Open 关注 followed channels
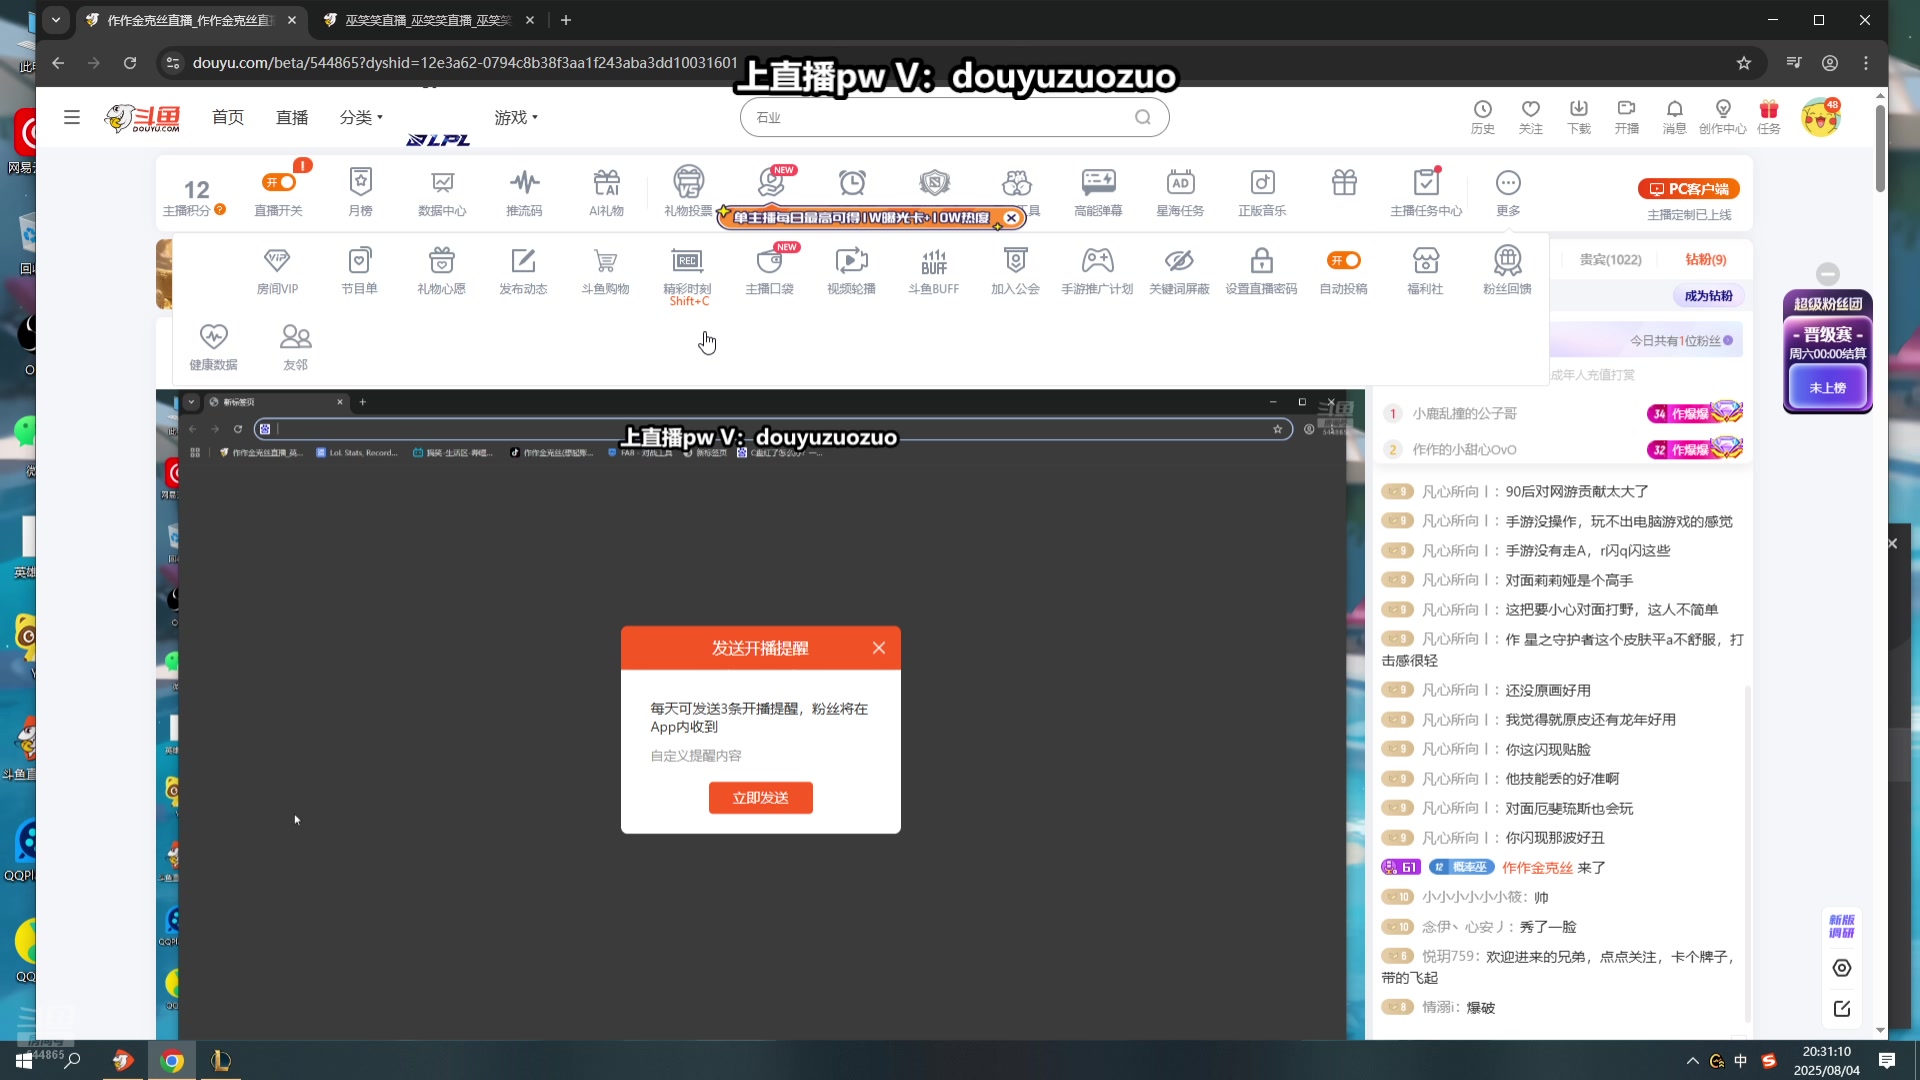The height and width of the screenshot is (1080, 1920). pyautogui.click(x=1531, y=116)
